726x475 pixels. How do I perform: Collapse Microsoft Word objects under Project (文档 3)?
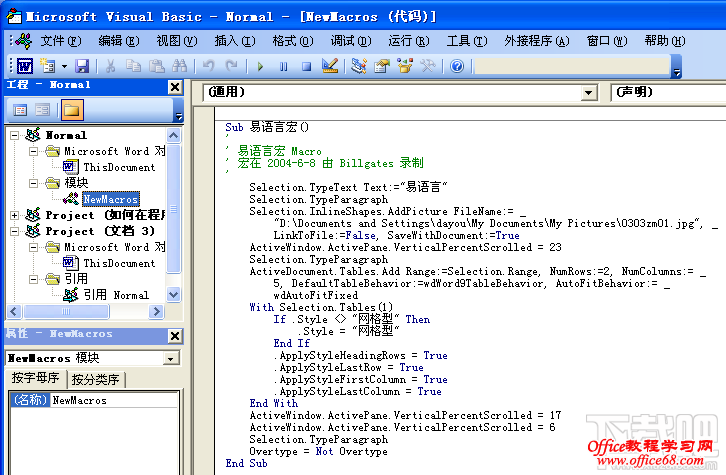point(33,247)
